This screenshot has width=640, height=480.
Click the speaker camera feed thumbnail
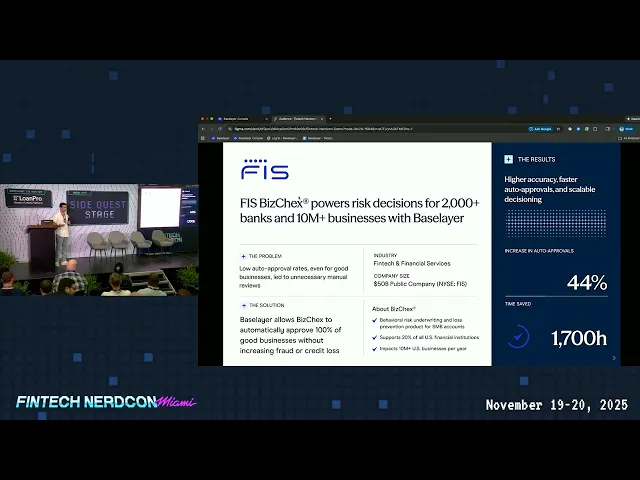99,240
